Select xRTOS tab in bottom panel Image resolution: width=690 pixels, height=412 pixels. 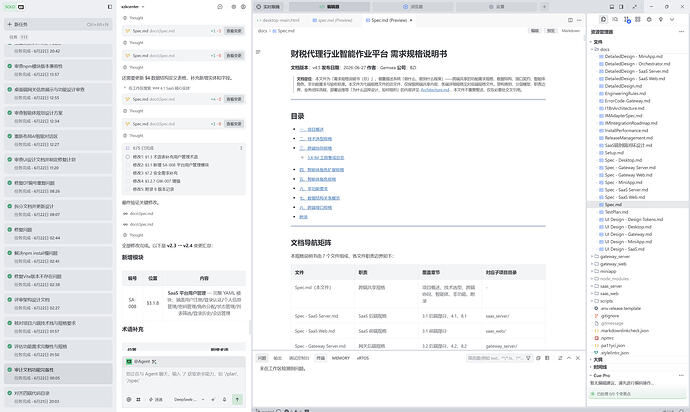[363, 358]
